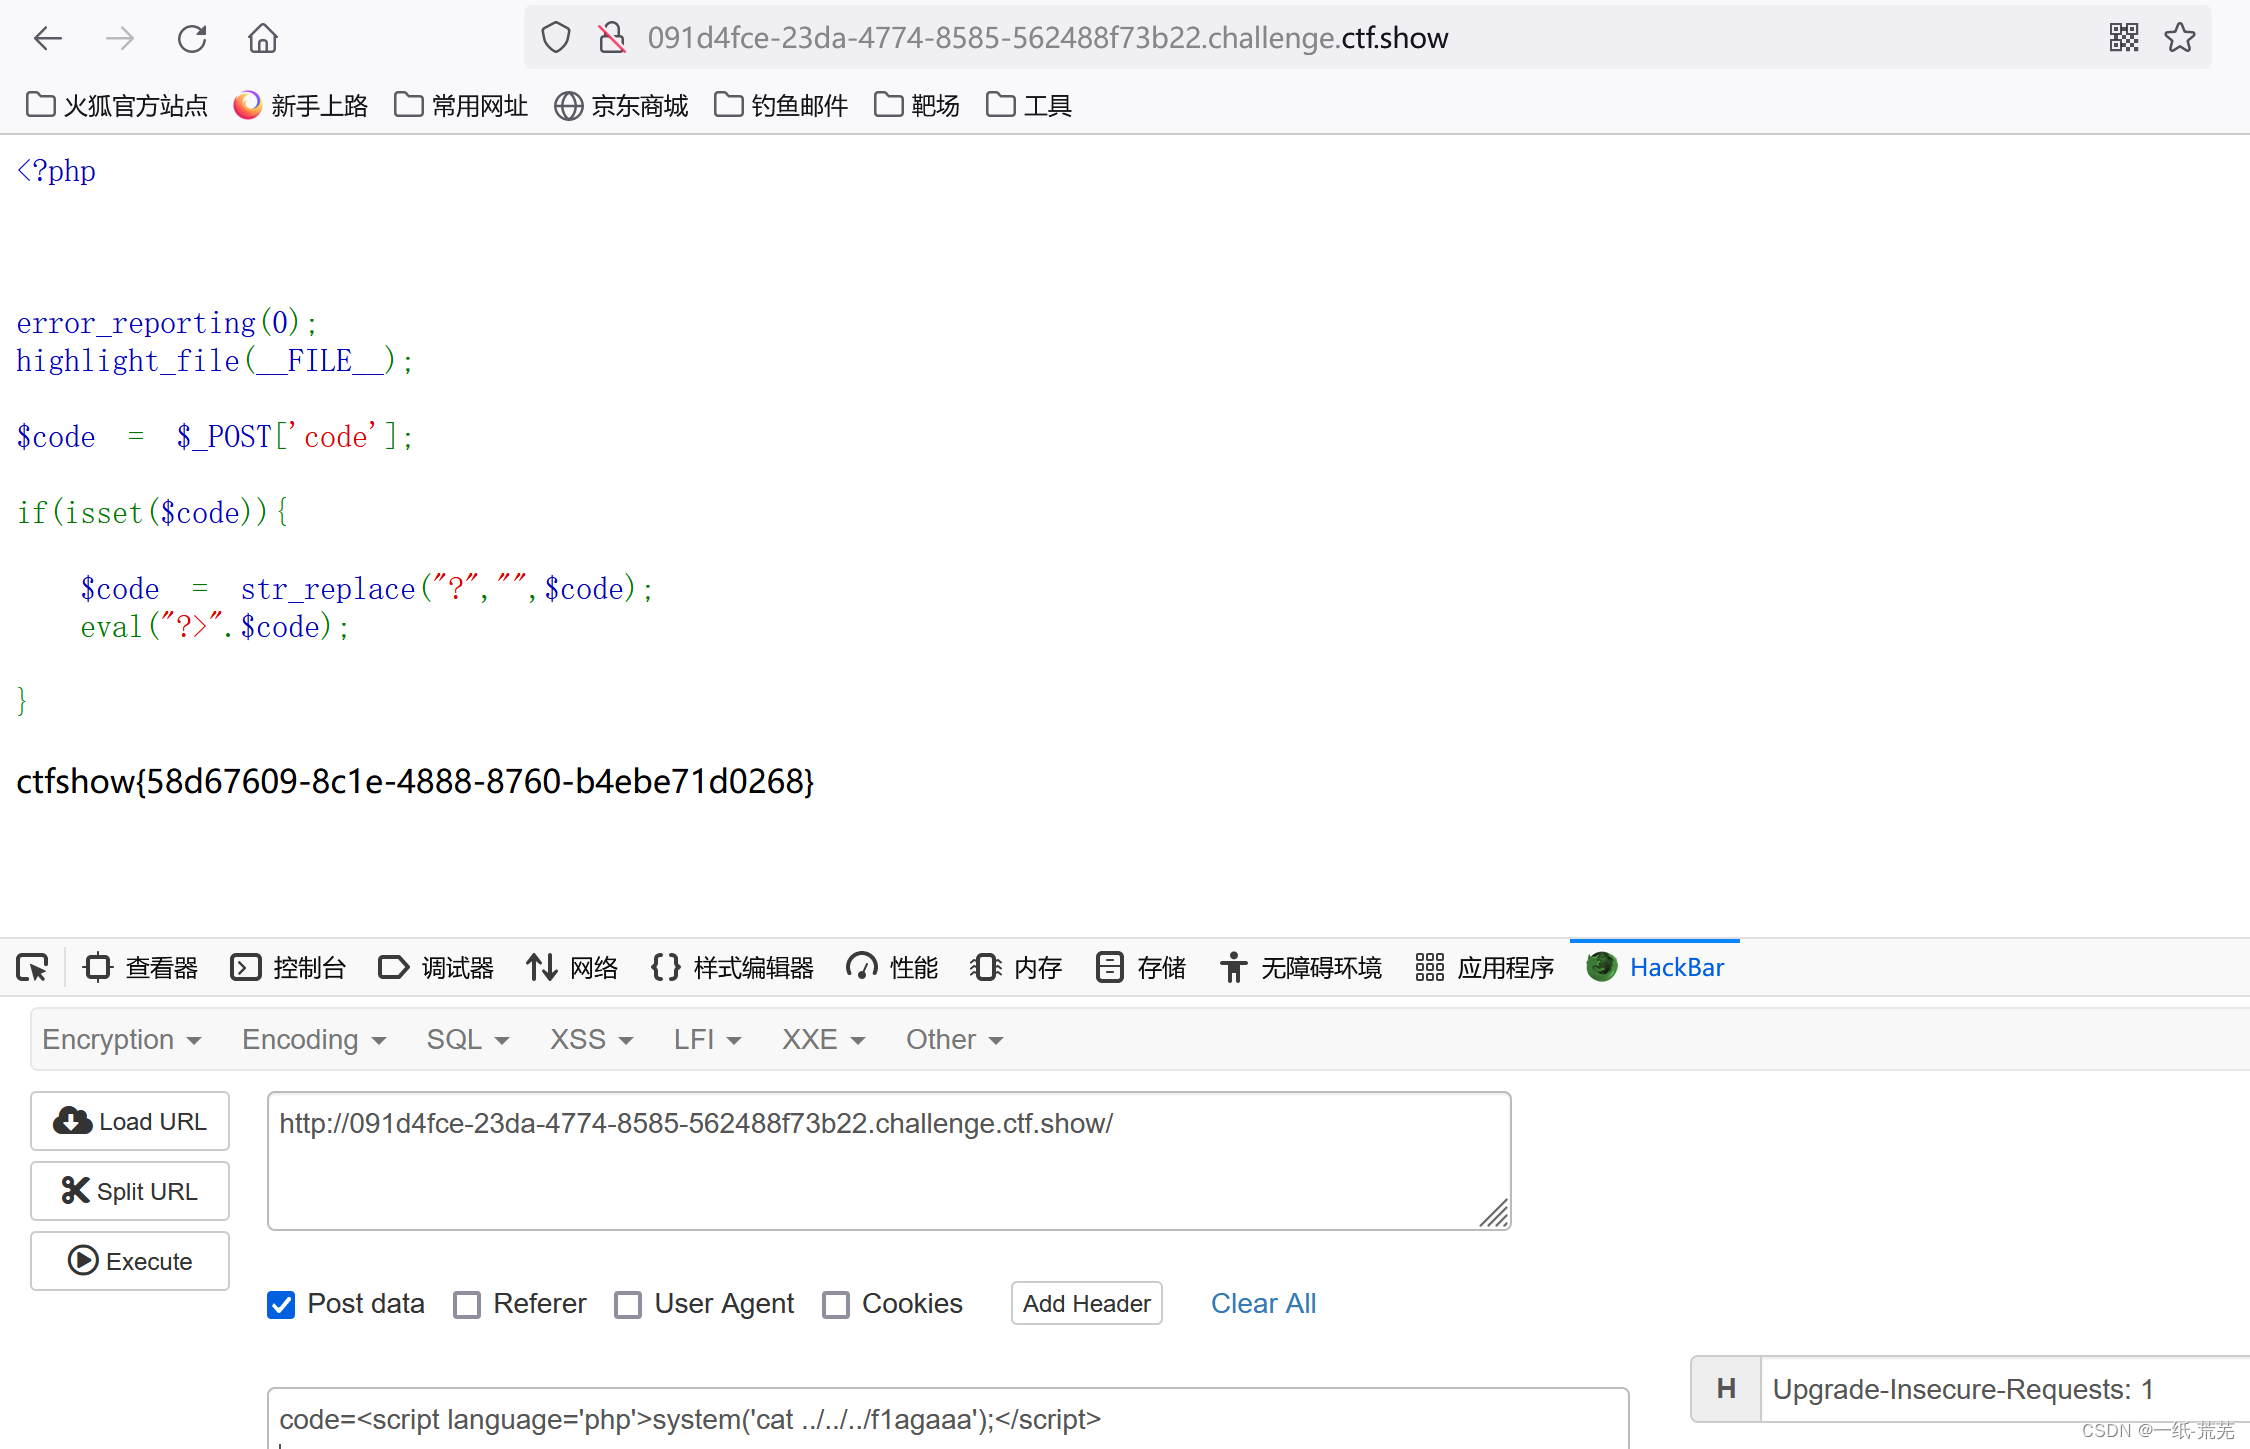
Task: Open the 工具 bookmark folder
Action: pos(1029,105)
